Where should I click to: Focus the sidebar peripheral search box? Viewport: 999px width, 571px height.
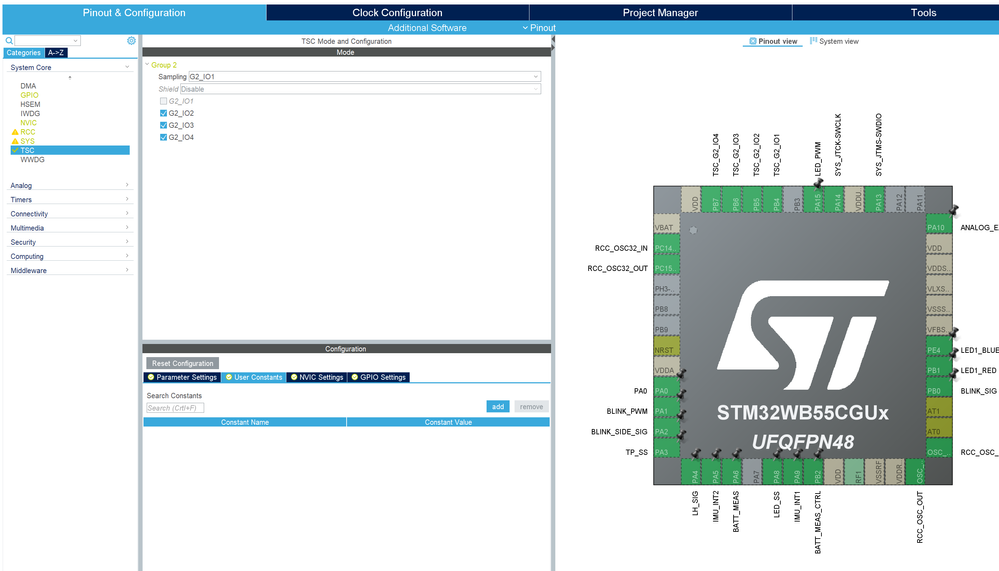(48, 41)
